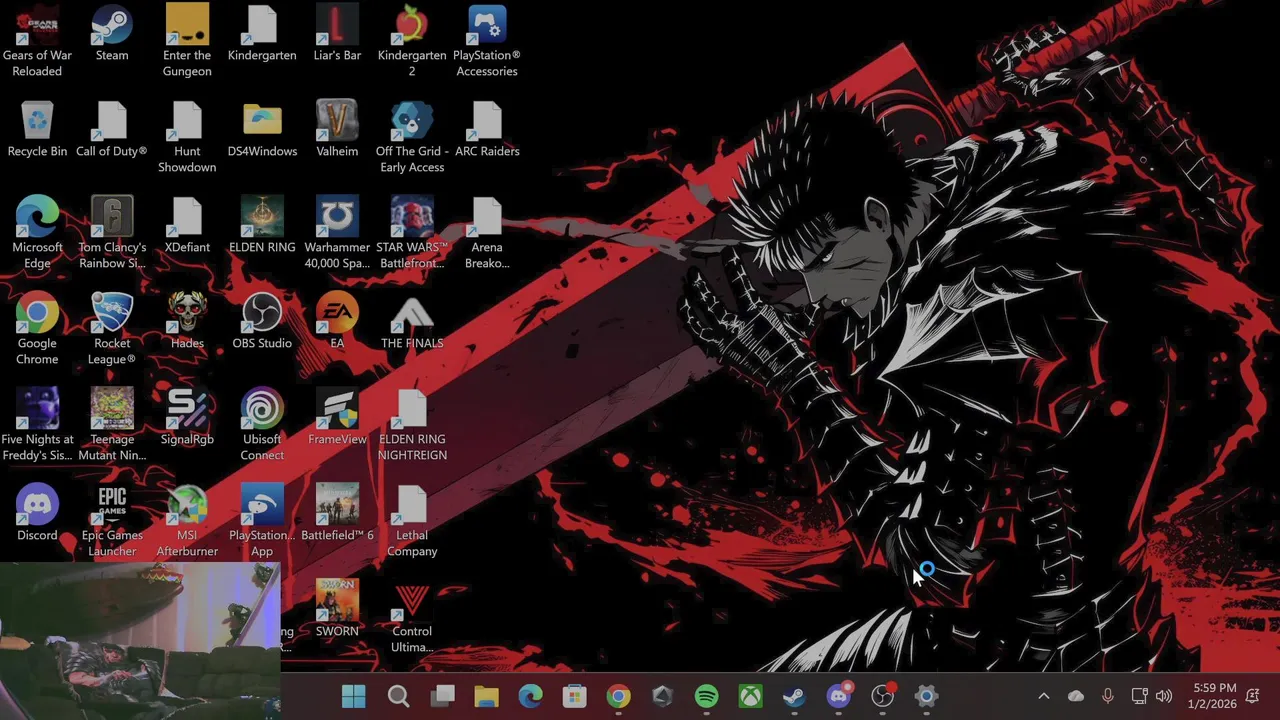The height and width of the screenshot is (720, 1280).
Task: Select the MSI Afterburner desktop icon
Action: [187, 522]
